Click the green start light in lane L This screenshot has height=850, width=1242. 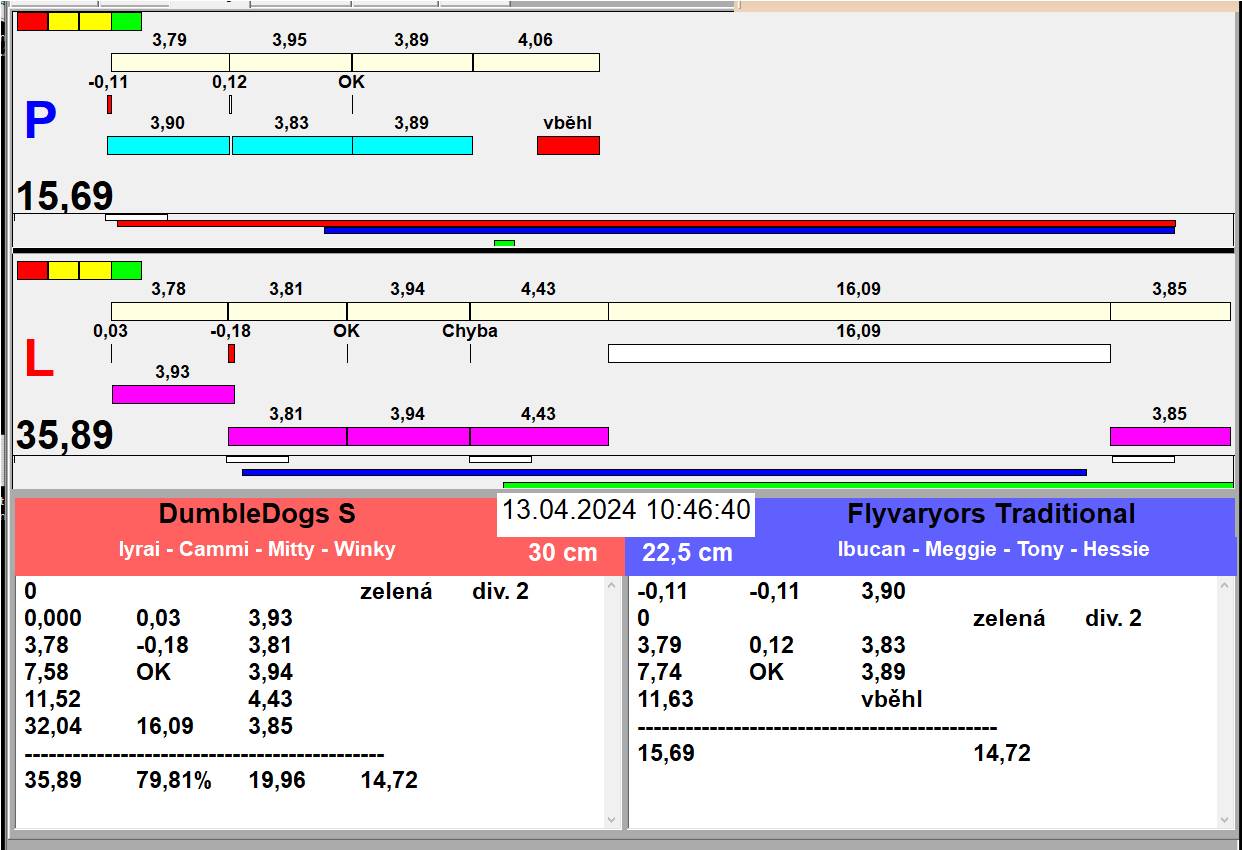click(126, 270)
